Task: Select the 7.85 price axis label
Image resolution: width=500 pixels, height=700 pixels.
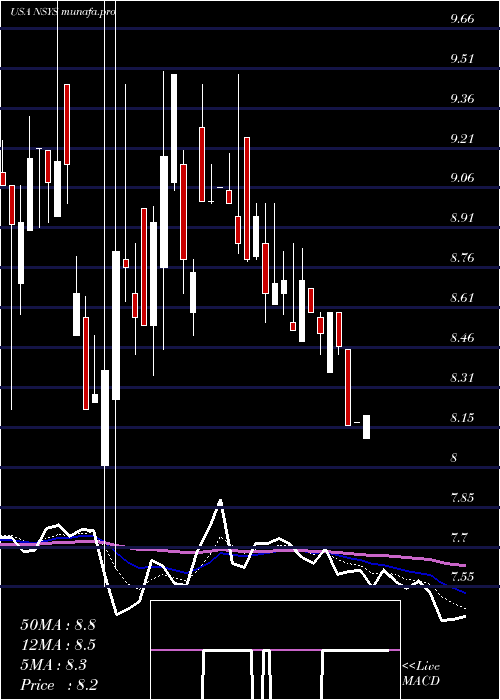Action: [x=462, y=497]
